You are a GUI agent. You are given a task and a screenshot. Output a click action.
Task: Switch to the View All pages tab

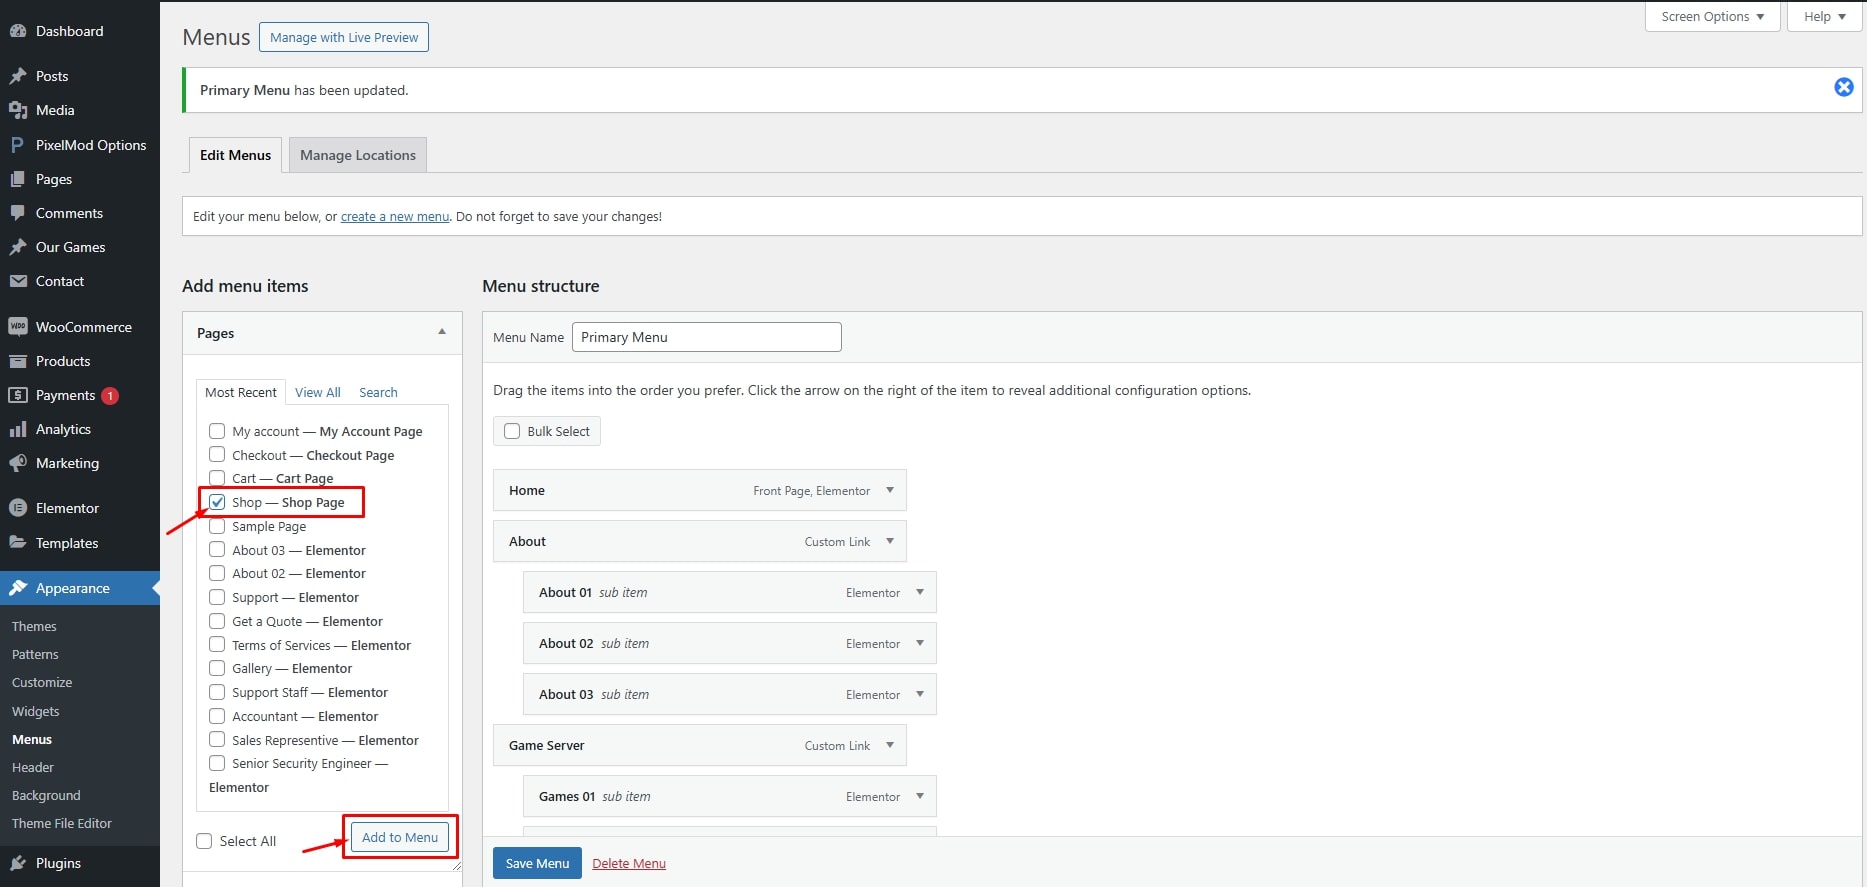[318, 392]
